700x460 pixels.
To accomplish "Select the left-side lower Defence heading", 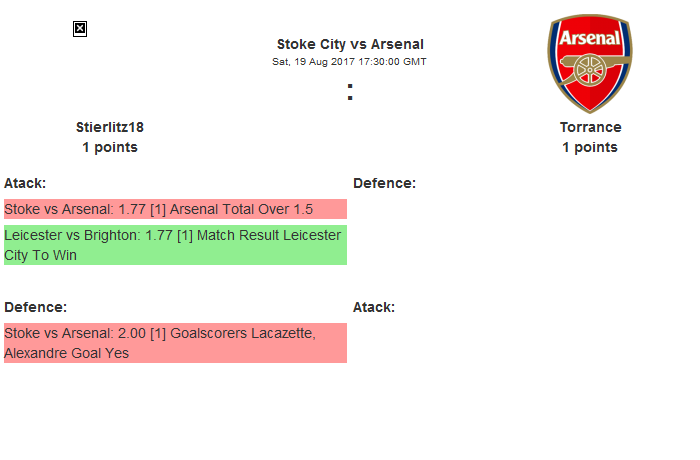I will click(x=35, y=307).
